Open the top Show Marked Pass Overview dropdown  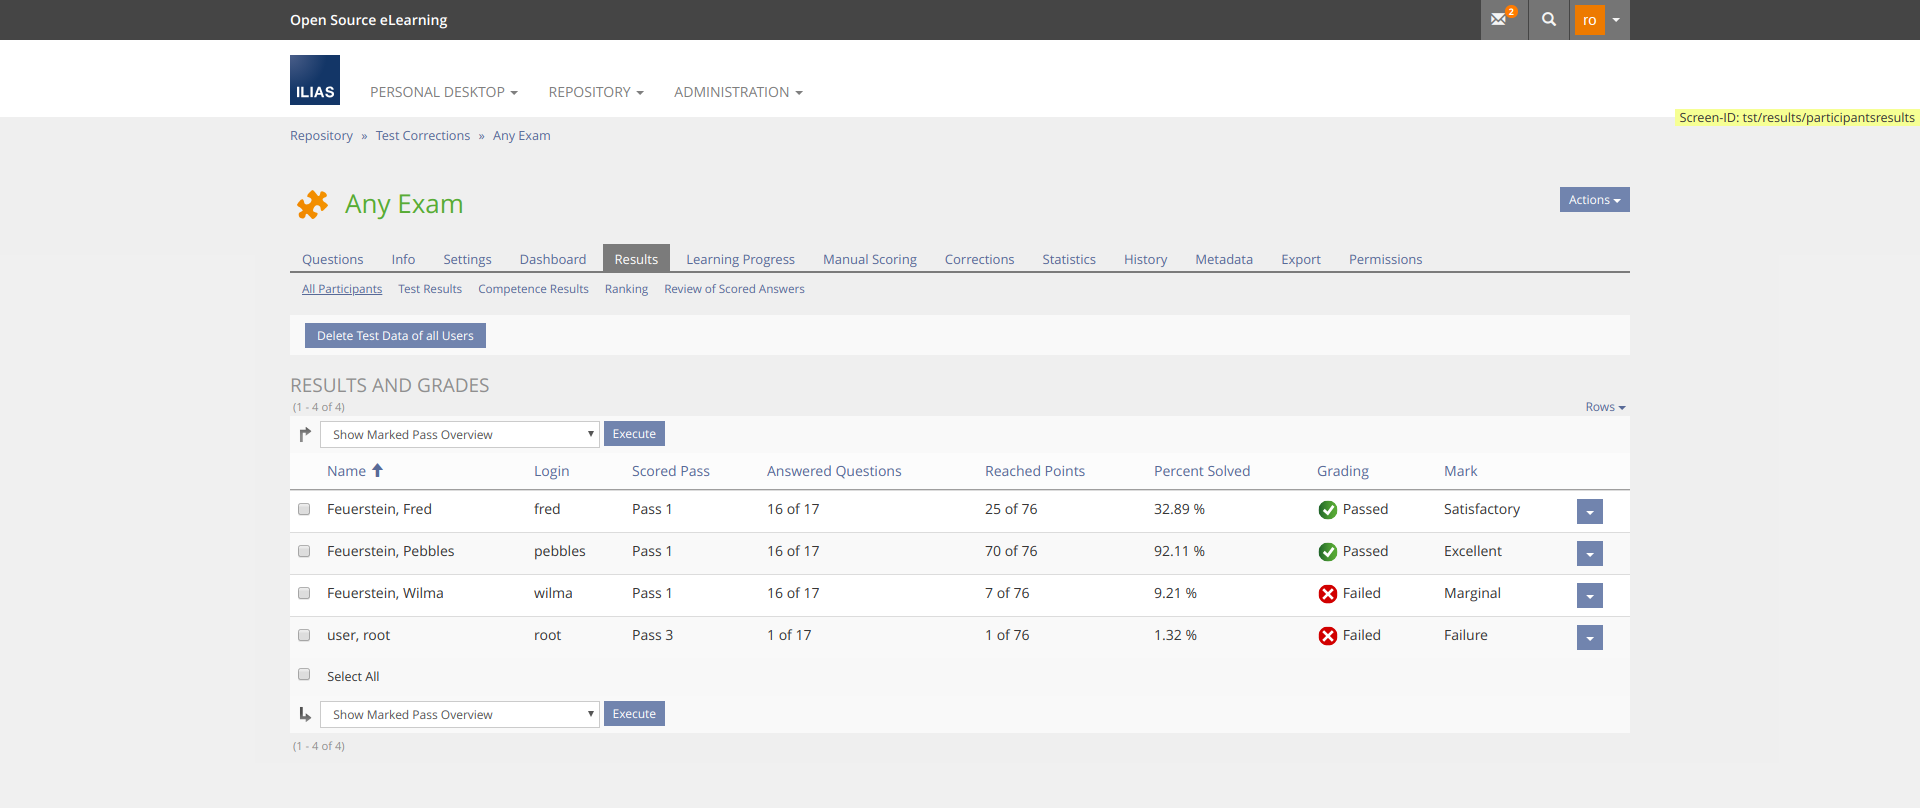click(460, 434)
